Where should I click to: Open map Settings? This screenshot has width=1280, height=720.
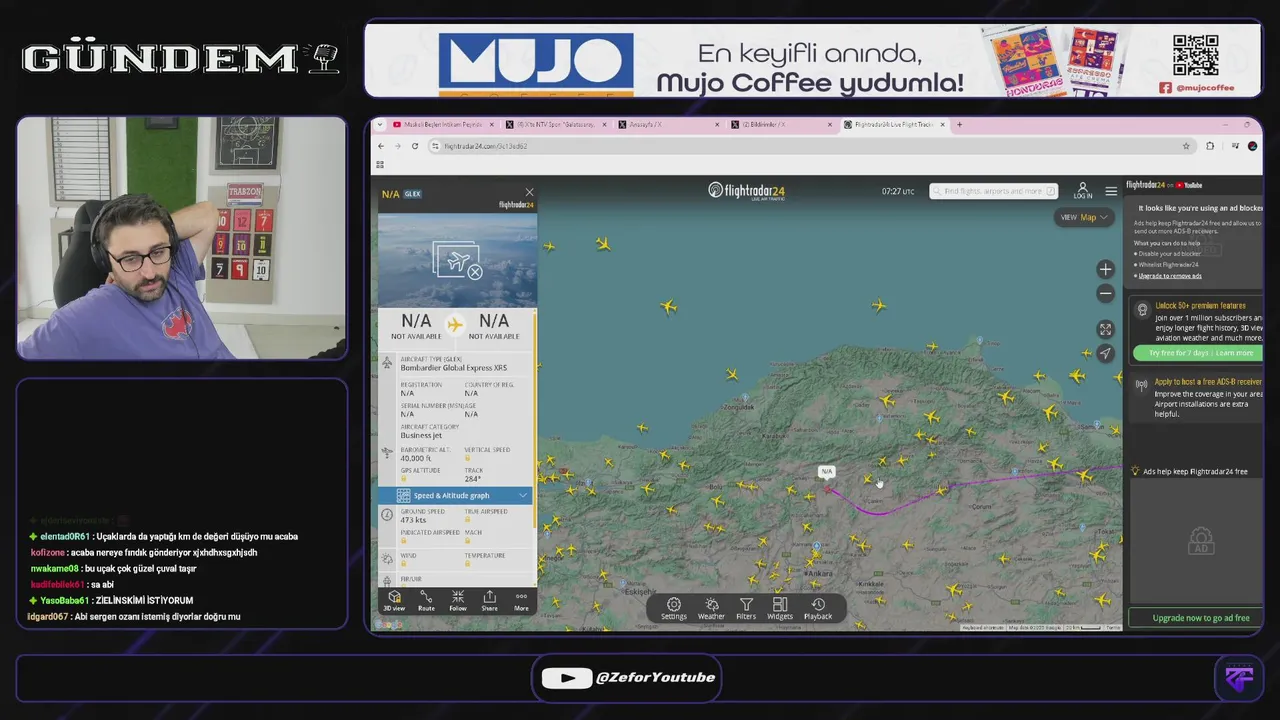674,609
